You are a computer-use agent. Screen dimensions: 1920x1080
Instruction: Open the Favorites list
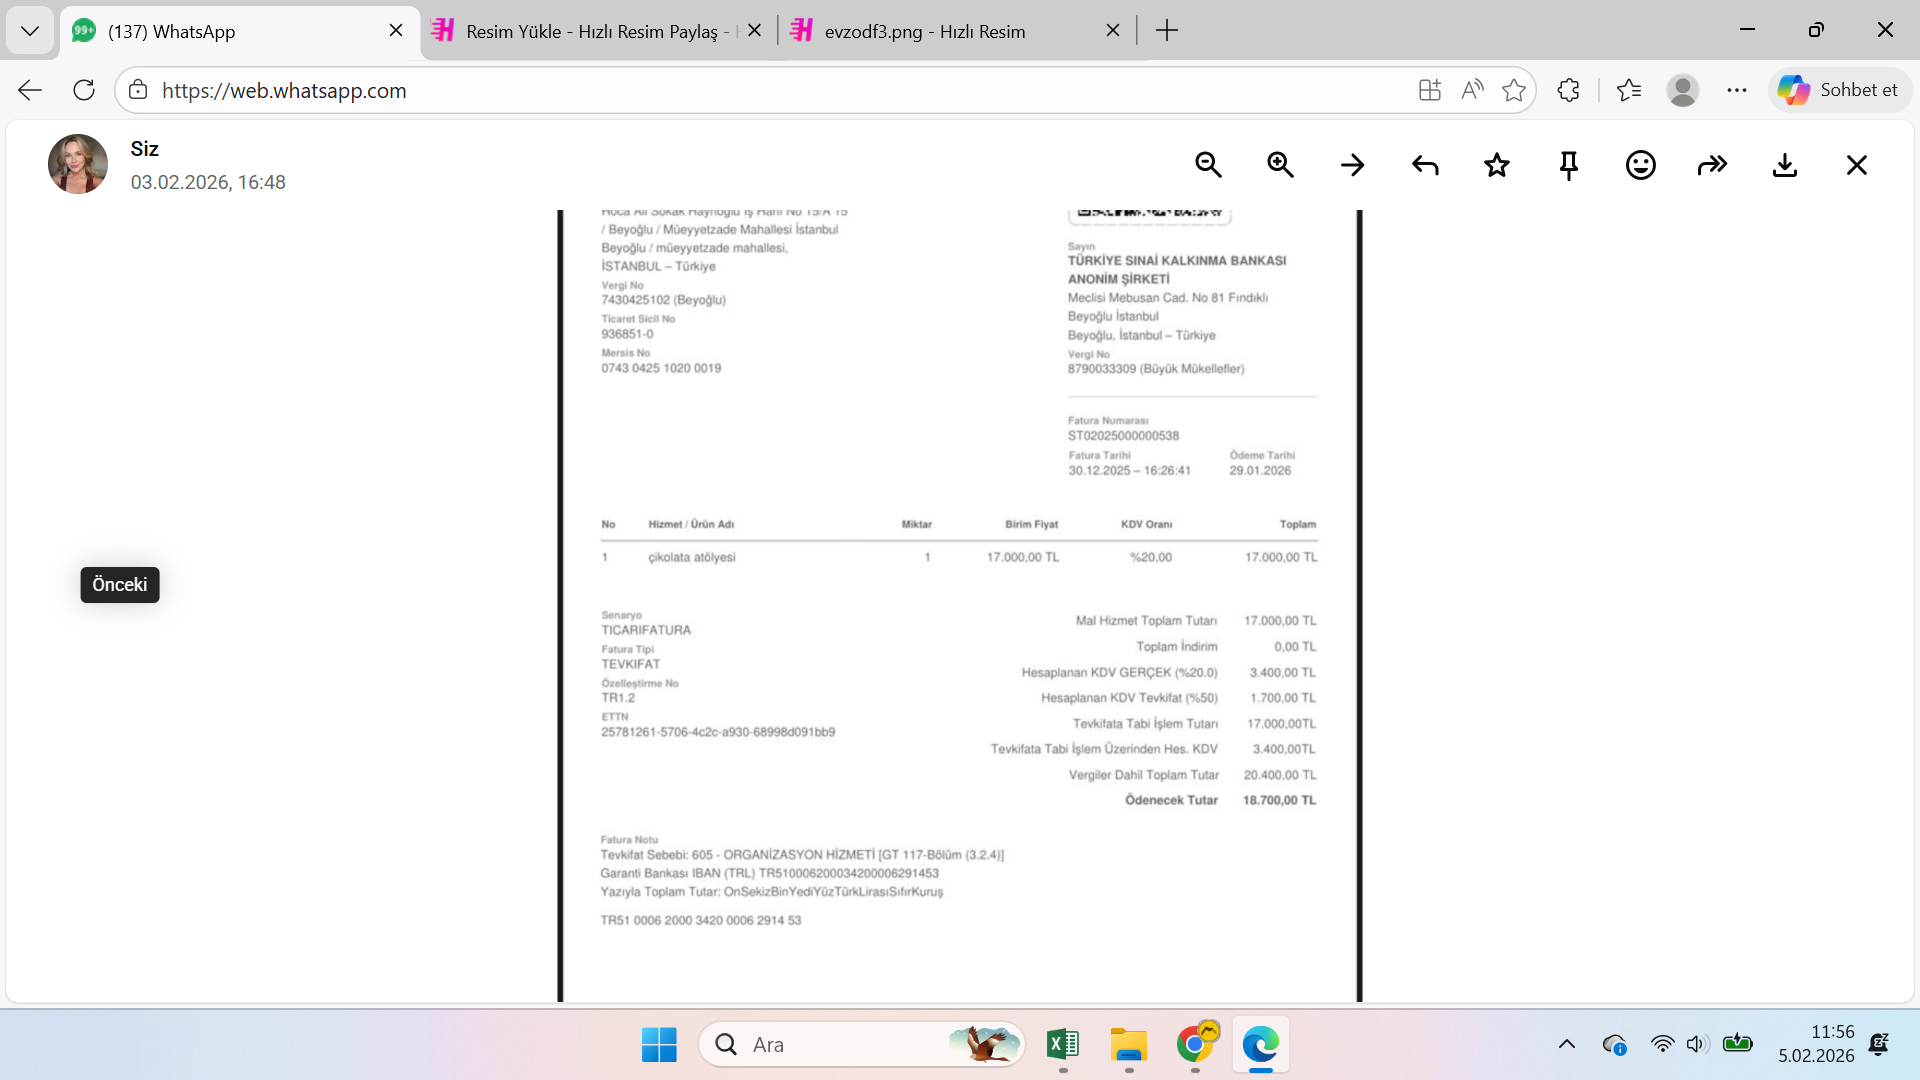[x=1629, y=90]
